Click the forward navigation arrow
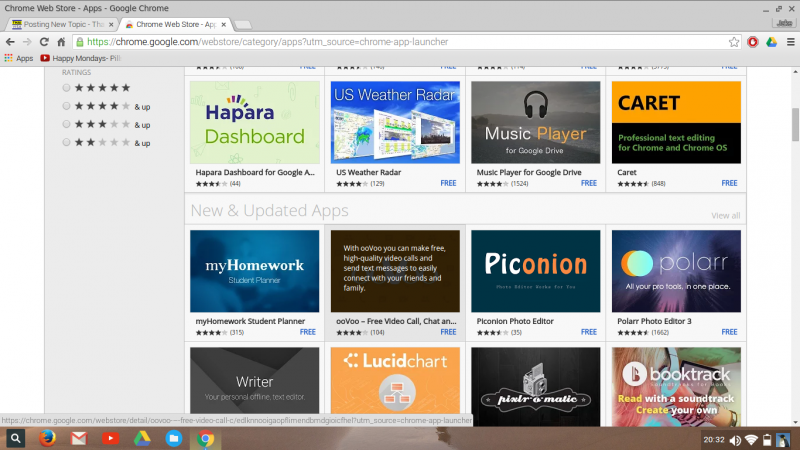Image resolution: width=800 pixels, height=450 pixels. (27, 42)
